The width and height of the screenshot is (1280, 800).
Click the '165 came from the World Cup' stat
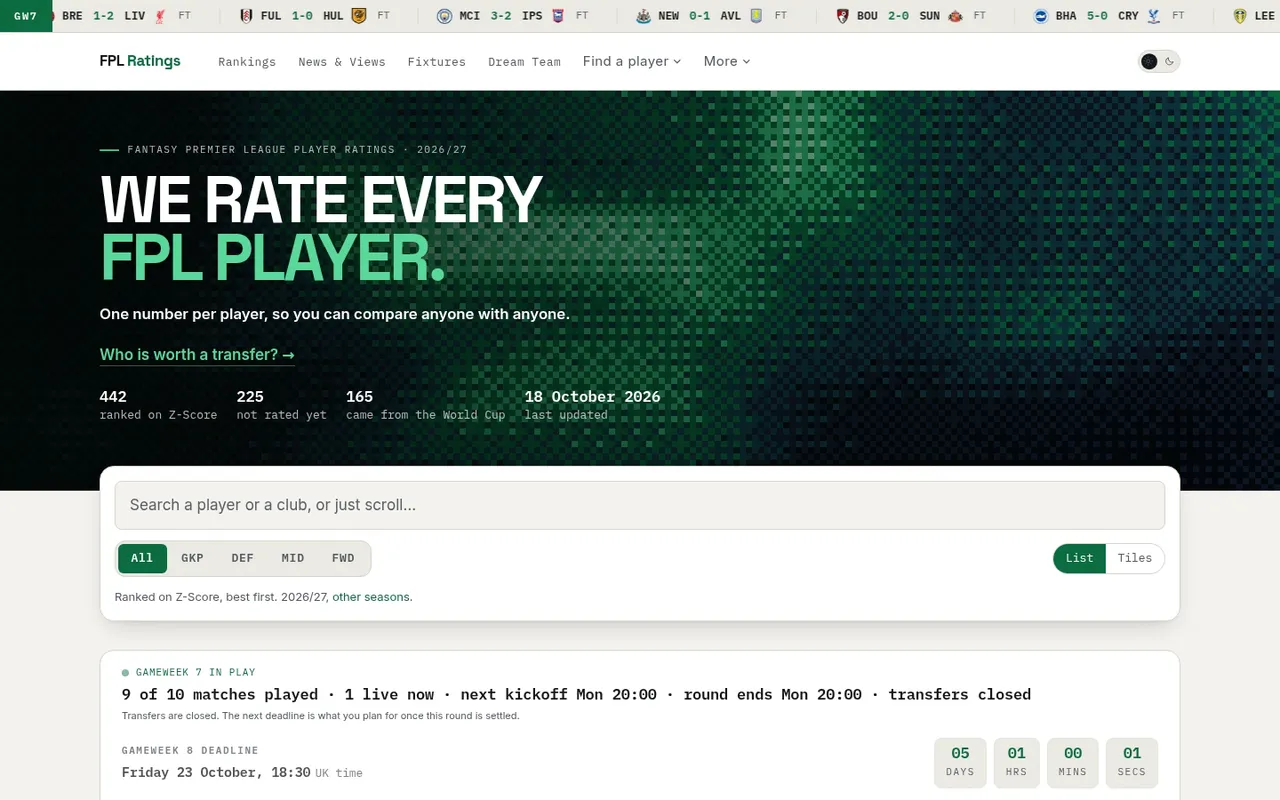point(426,405)
